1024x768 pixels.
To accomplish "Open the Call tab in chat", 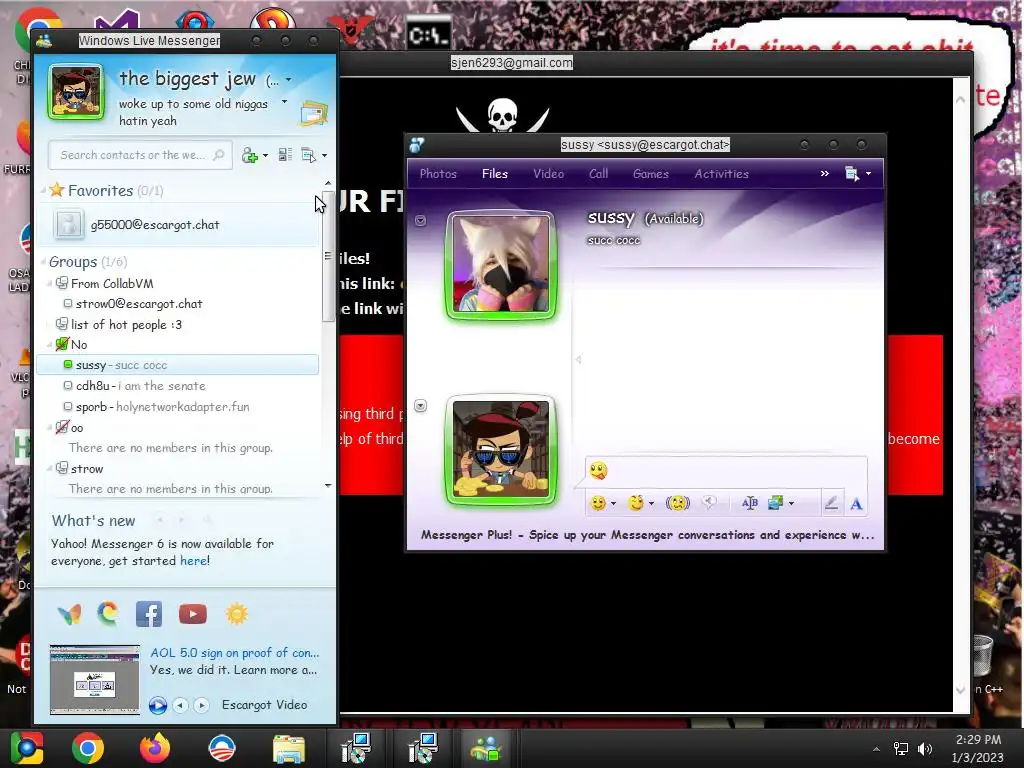I will point(598,174).
